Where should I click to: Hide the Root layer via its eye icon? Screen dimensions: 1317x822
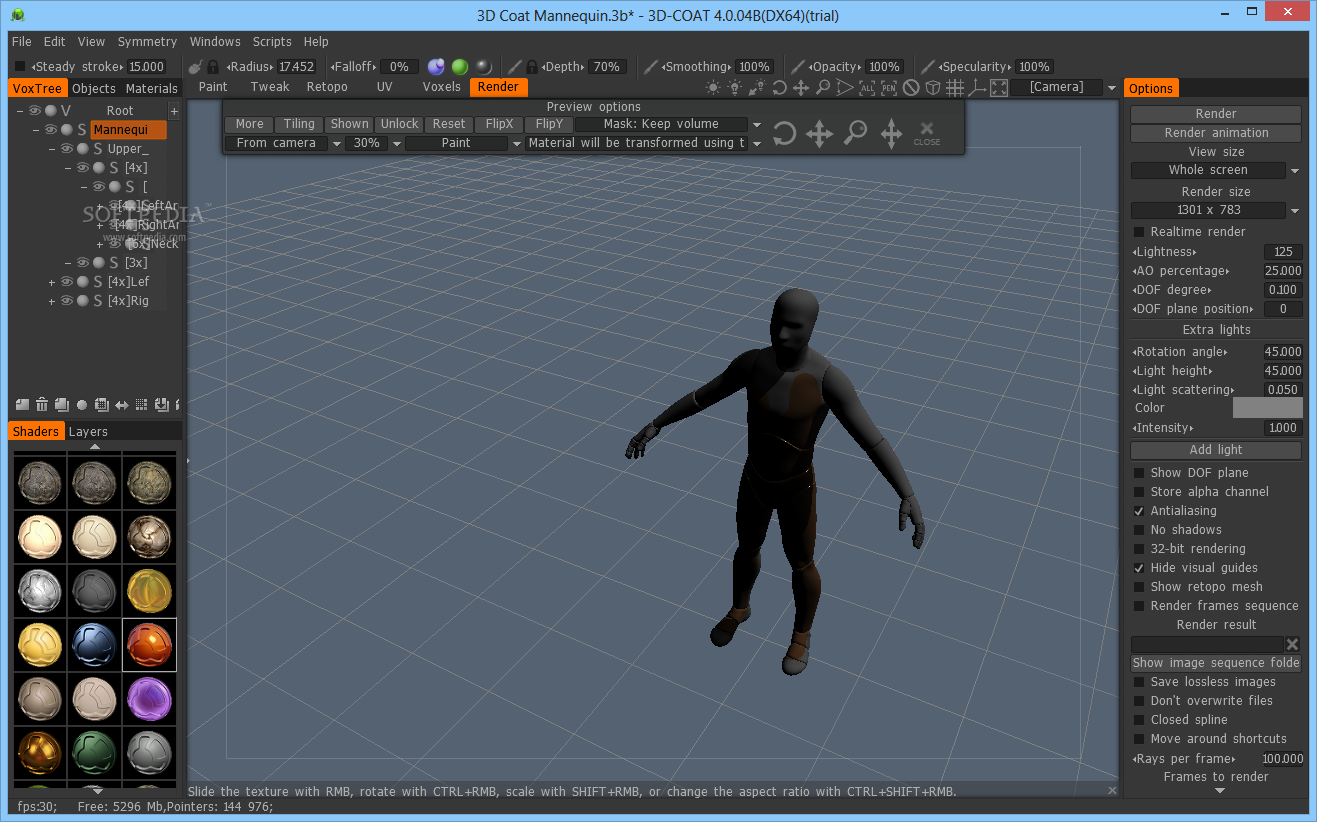tap(35, 111)
